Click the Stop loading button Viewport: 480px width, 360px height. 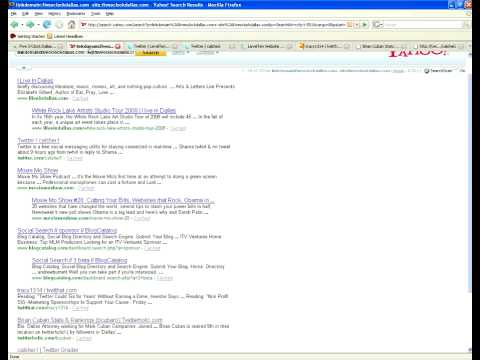point(59,25)
